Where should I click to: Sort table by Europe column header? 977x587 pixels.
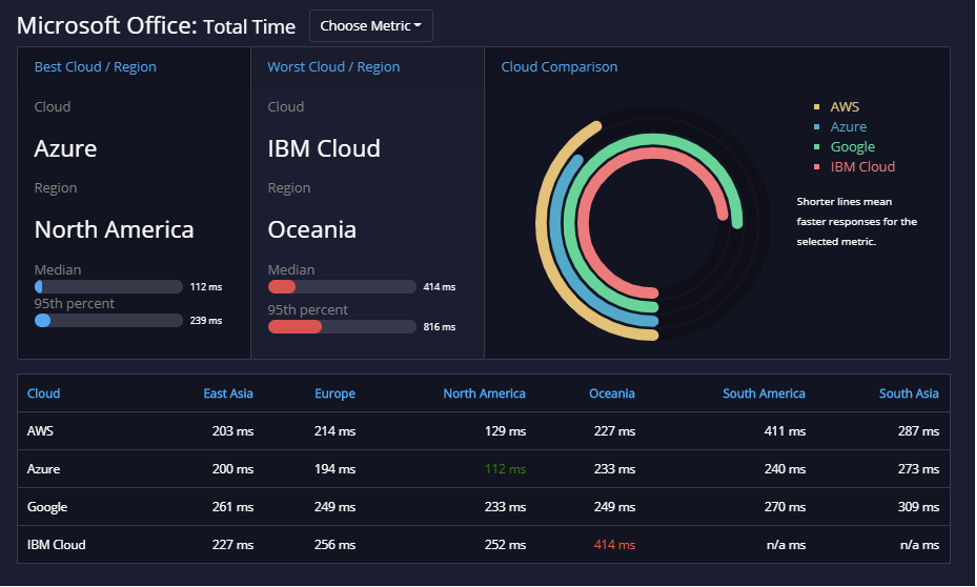point(335,394)
